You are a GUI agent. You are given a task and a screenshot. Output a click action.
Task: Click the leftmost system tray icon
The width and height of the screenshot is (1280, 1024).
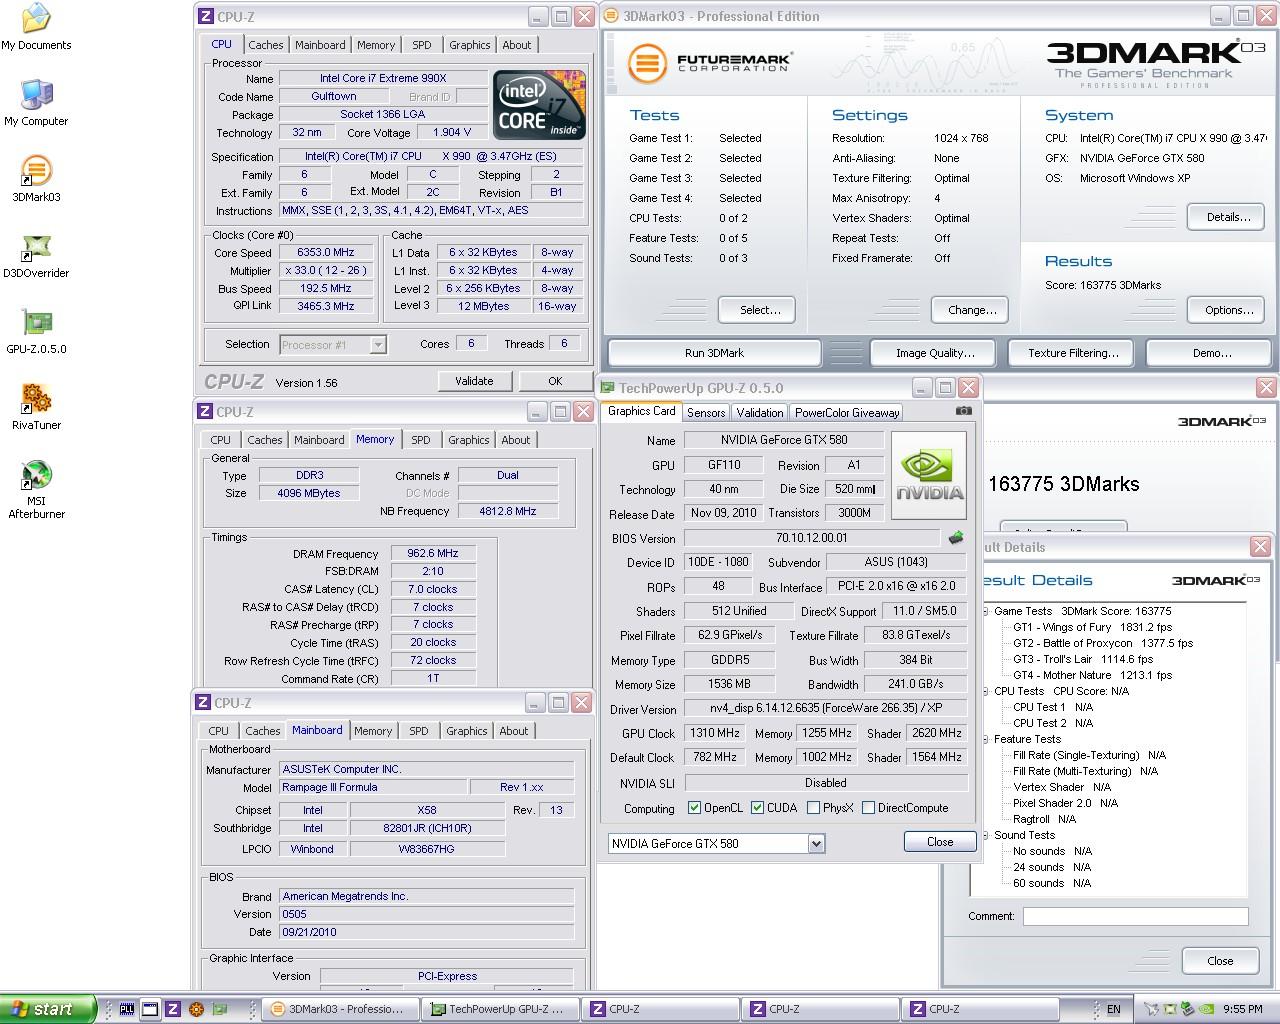coord(1152,1009)
